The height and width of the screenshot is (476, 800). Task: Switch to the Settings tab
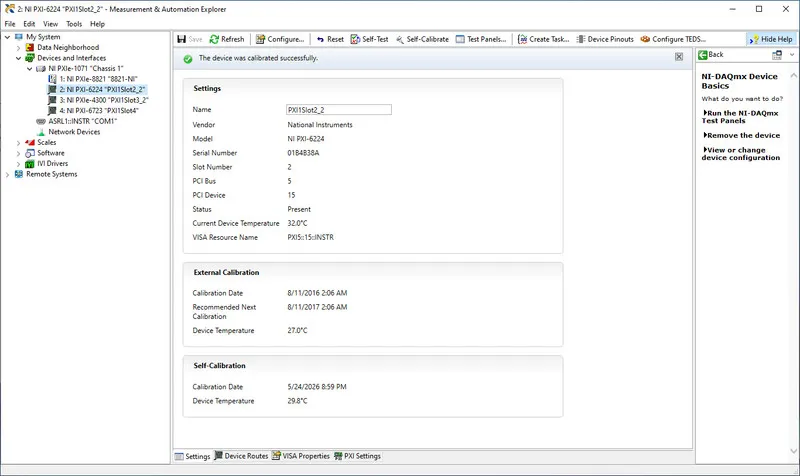tap(192, 456)
